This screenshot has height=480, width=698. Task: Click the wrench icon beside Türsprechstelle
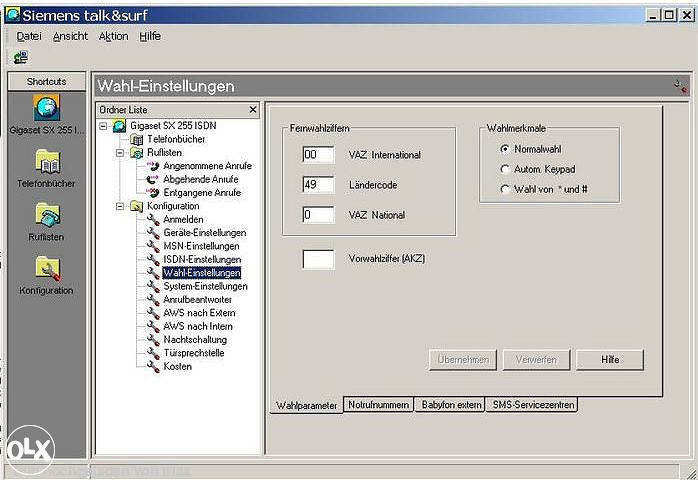153,353
